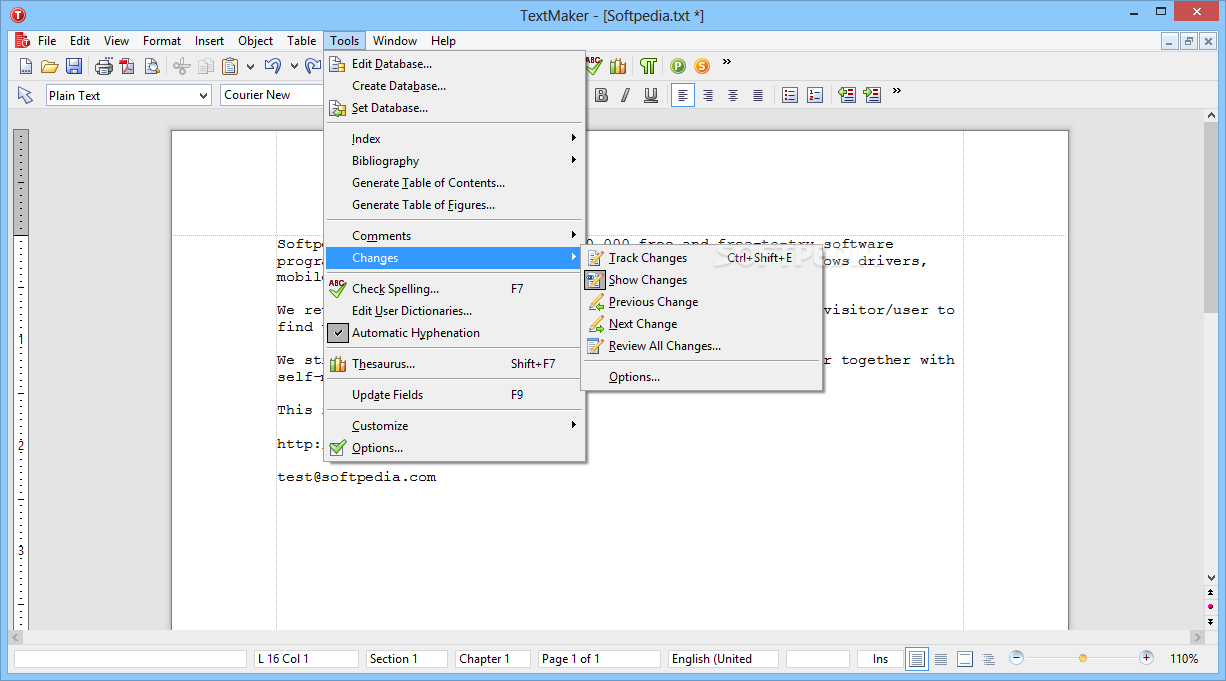The image size is (1226, 681).
Task: Expand formatting toolbar overflow chevron
Action: 897,91
